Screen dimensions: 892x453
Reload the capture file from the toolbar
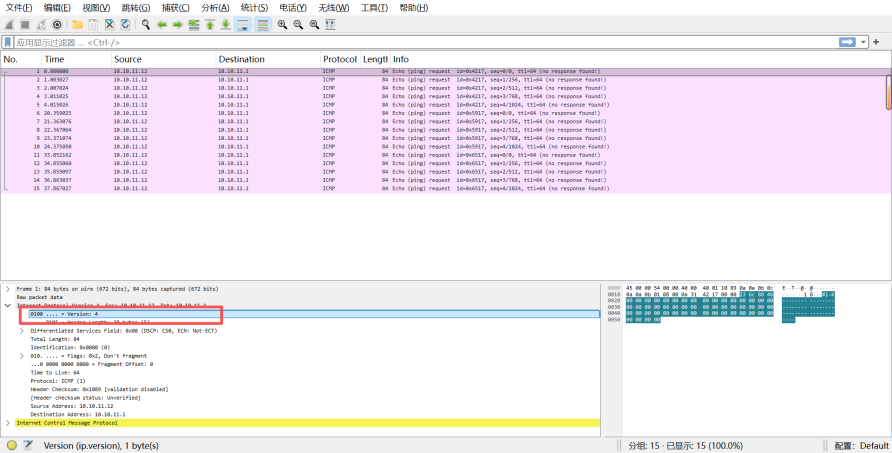[125, 24]
